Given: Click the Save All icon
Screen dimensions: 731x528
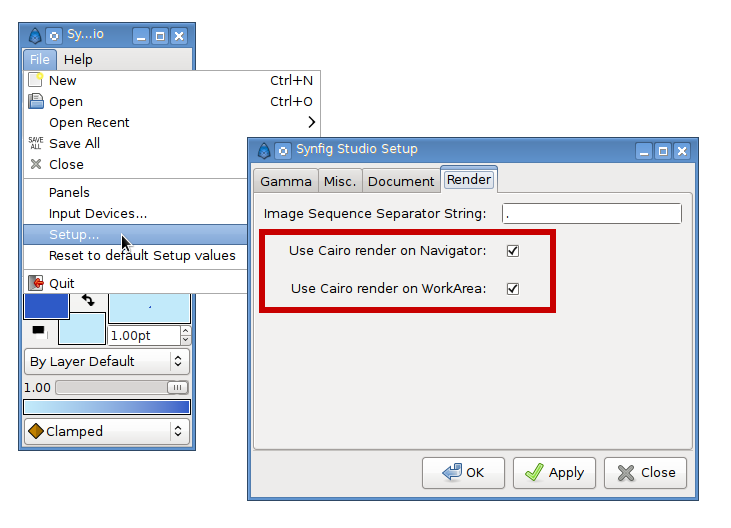Looking at the screenshot, I should [x=35, y=143].
